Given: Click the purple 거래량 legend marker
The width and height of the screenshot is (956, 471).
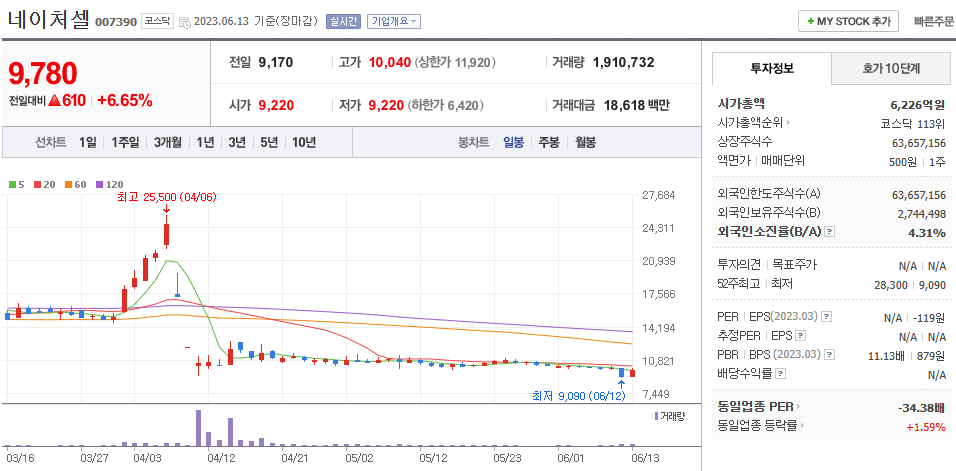Looking at the screenshot, I should [656, 416].
